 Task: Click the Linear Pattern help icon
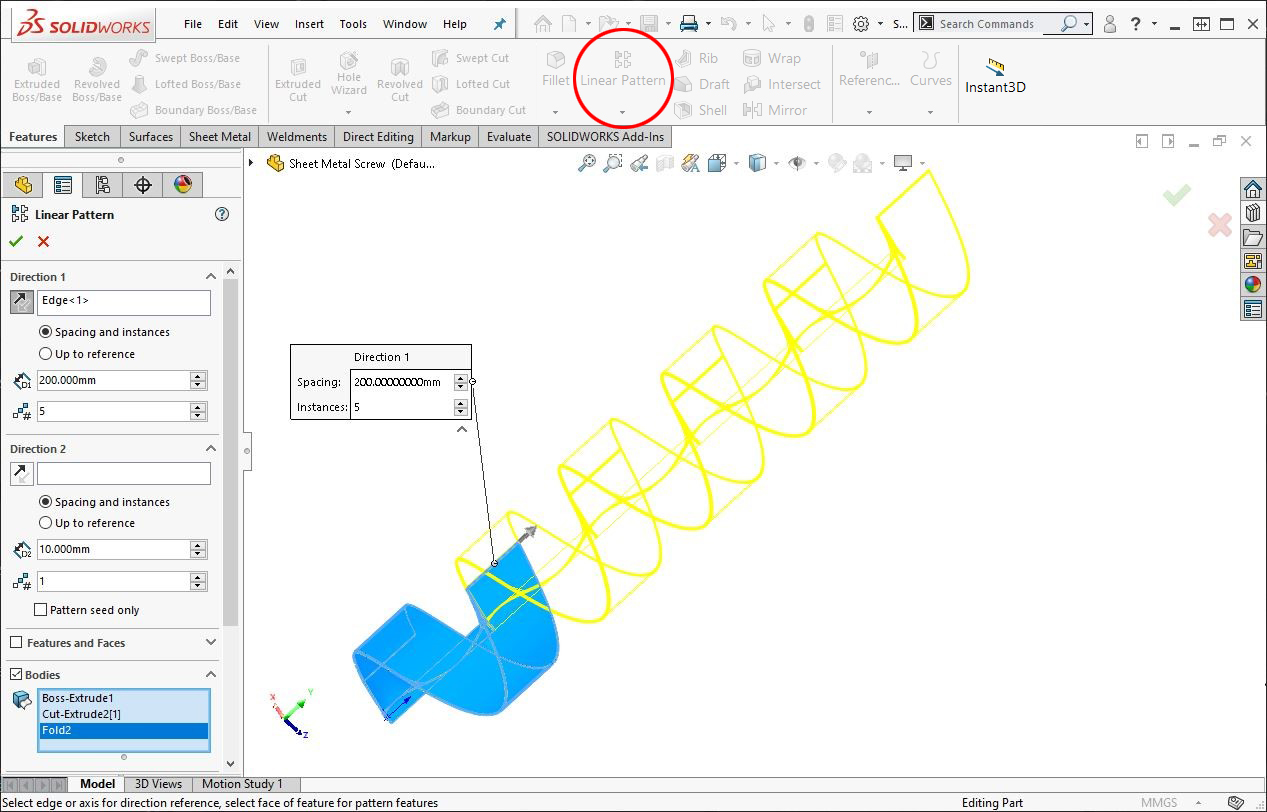click(222, 214)
